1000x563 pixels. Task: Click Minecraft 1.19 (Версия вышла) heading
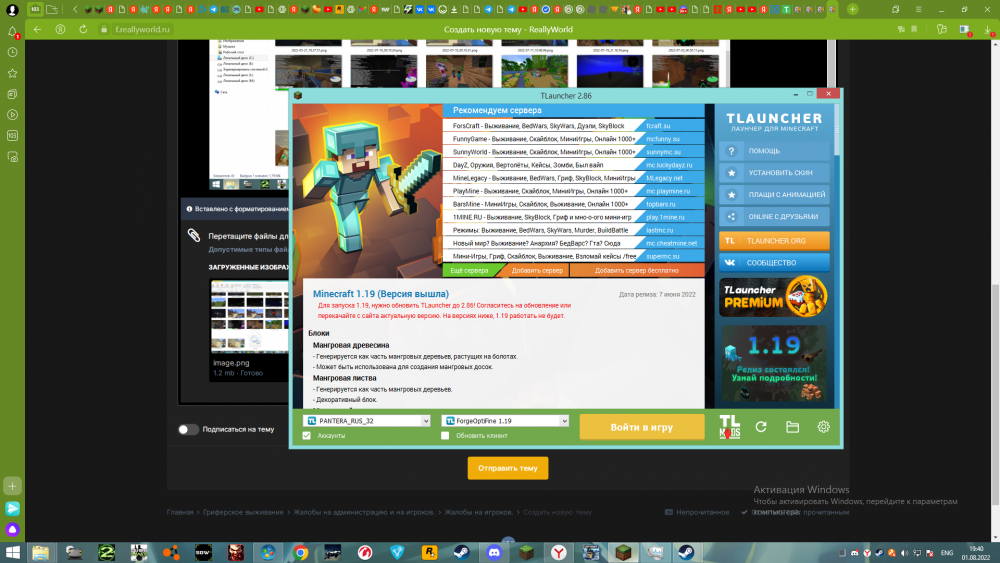(381, 294)
